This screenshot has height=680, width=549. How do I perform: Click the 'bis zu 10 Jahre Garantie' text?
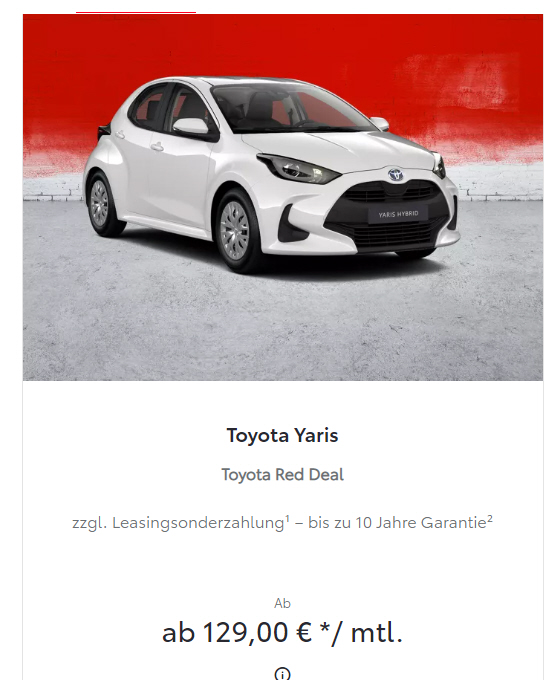tap(397, 523)
